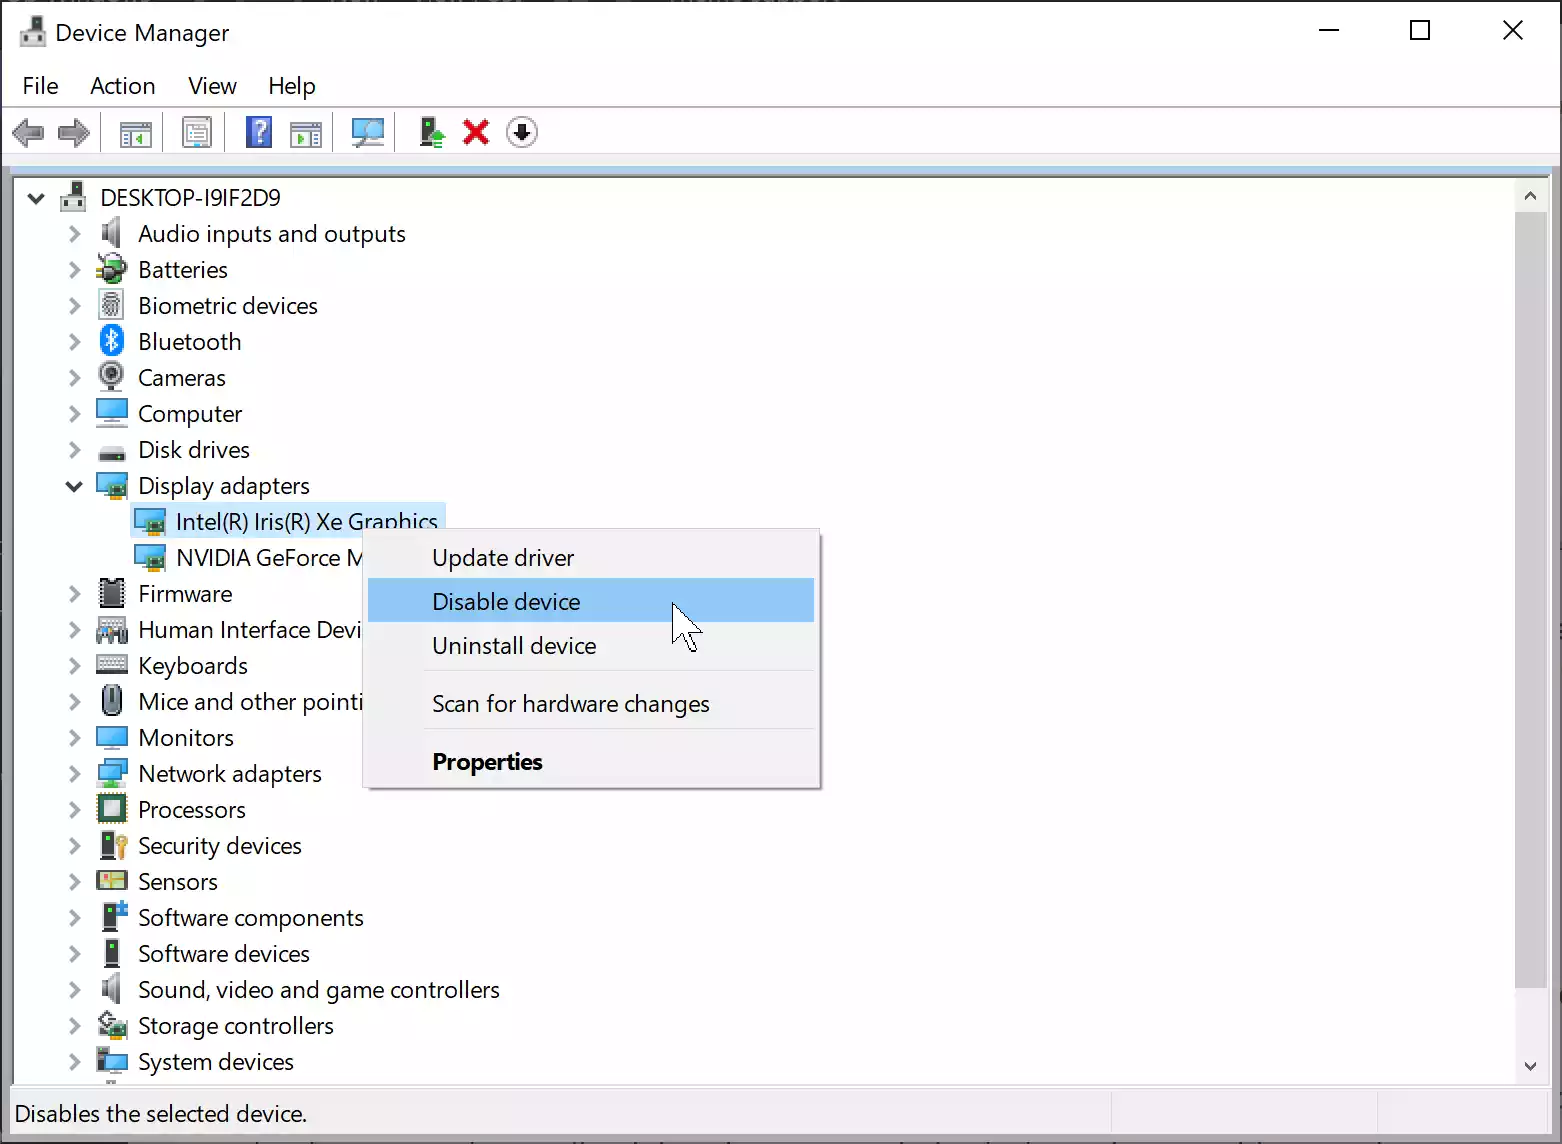Viewport: 1562px width, 1144px height.
Task: Click the Disable device down-arrow toolbar icon
Action: tap(521, 132)
